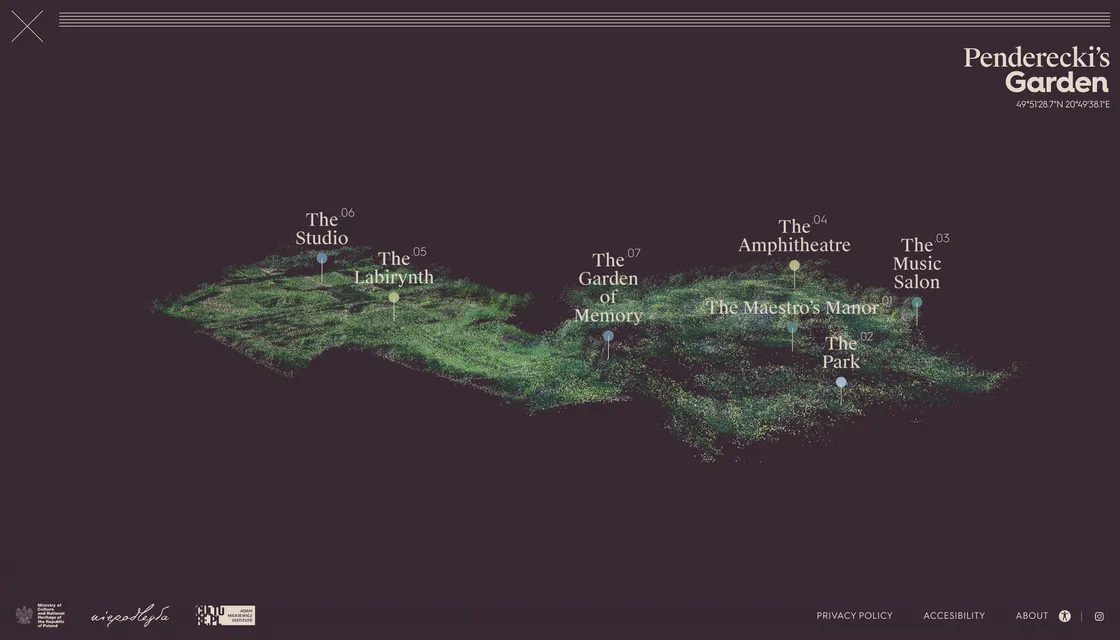
Task: Select The Studio location marker
Action: tap(322, 256)
